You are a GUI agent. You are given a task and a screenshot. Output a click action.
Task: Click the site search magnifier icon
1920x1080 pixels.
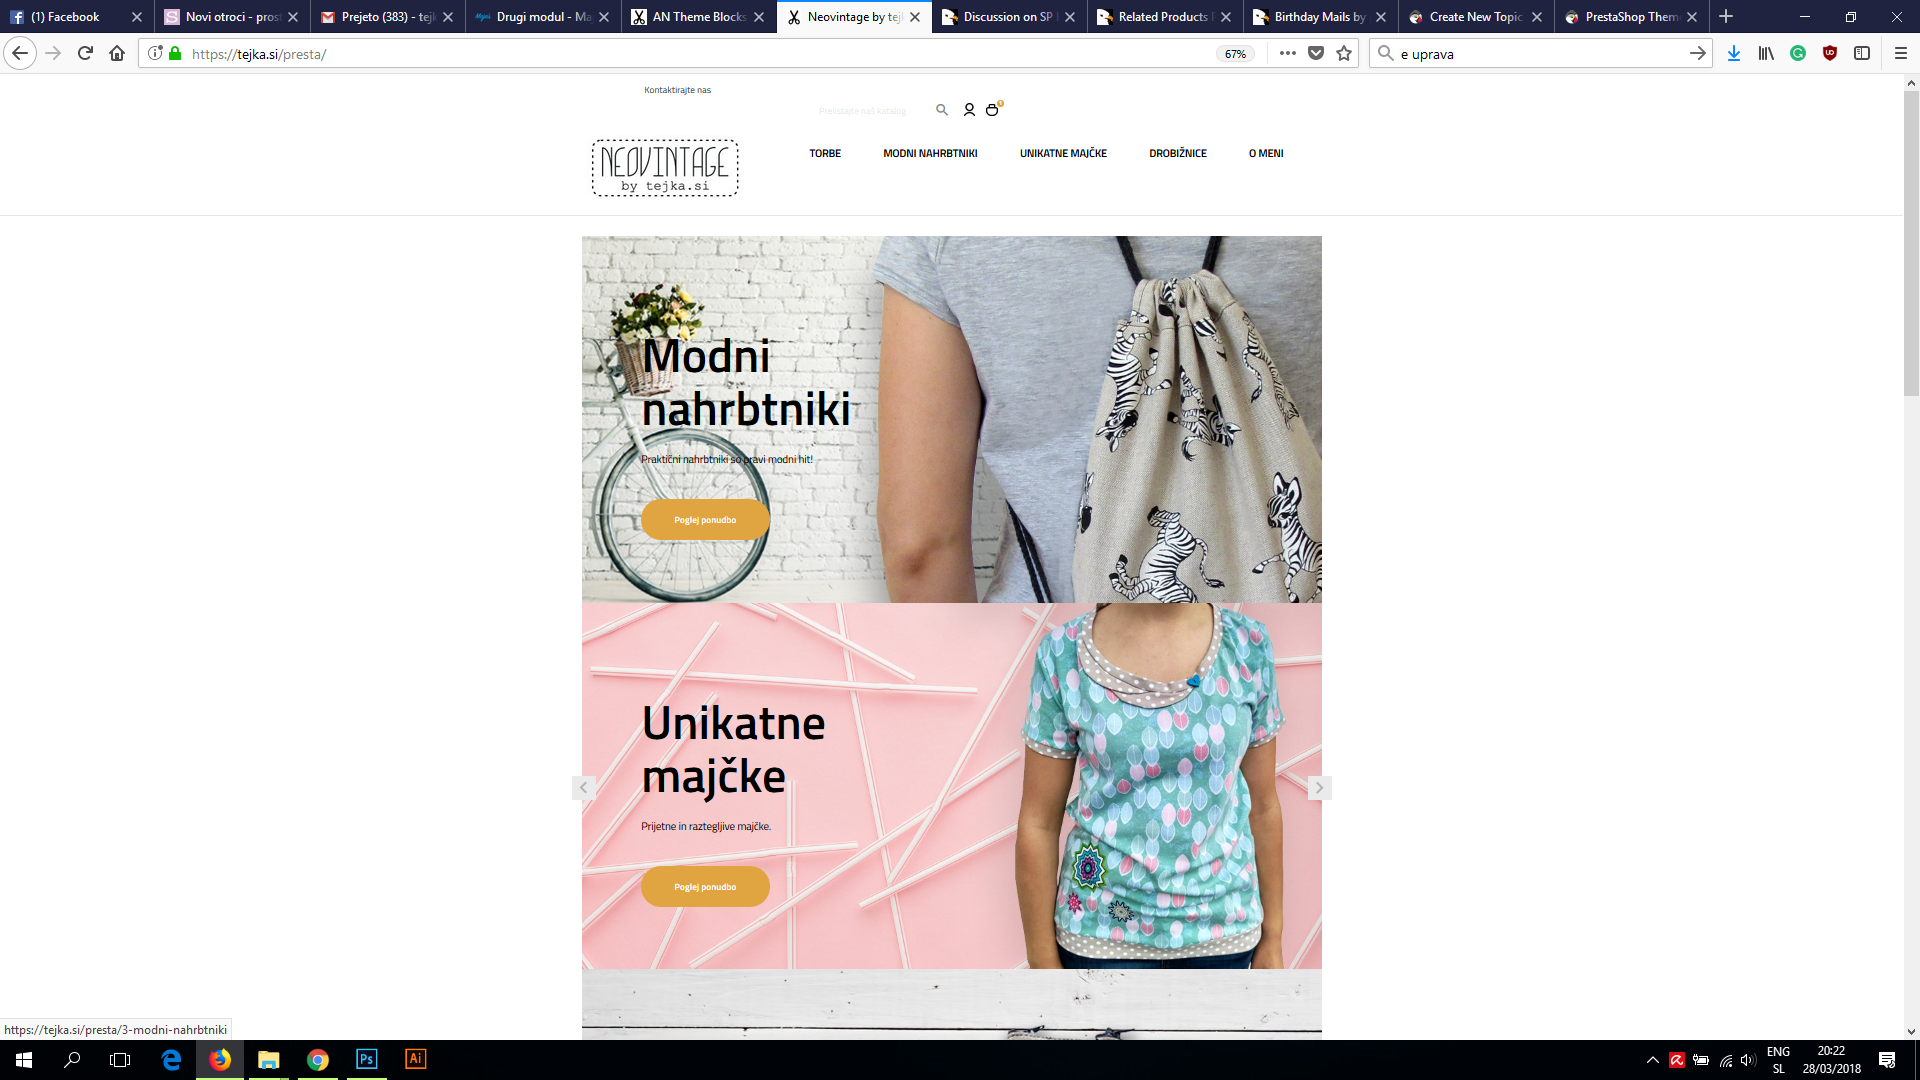tap(941, 110)
